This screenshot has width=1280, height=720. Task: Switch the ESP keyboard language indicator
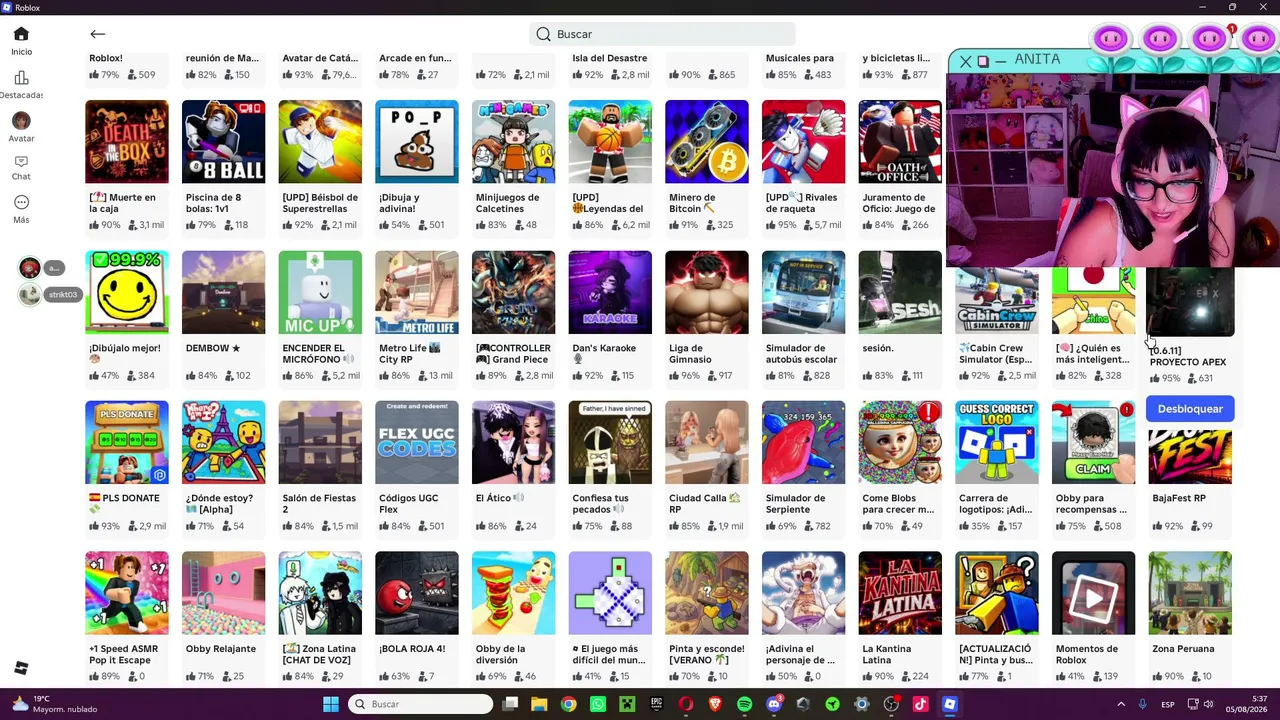coord(1168,704)
